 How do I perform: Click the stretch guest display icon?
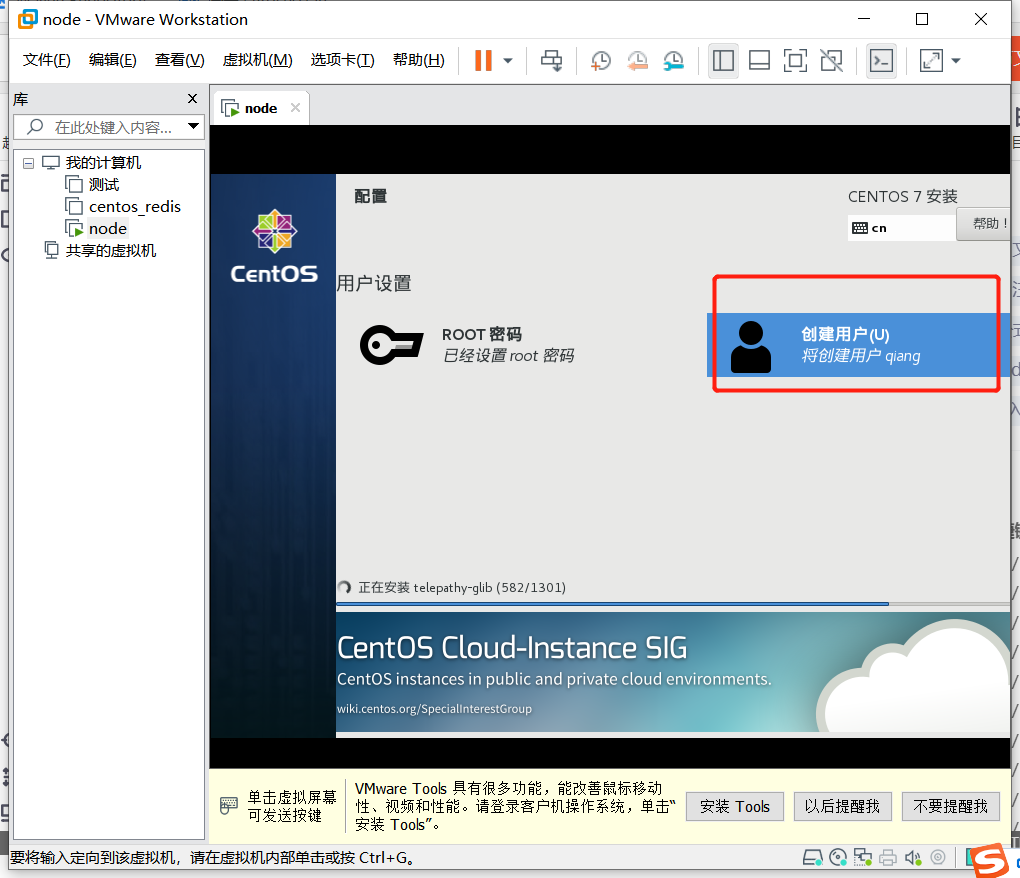pos(931,61)
